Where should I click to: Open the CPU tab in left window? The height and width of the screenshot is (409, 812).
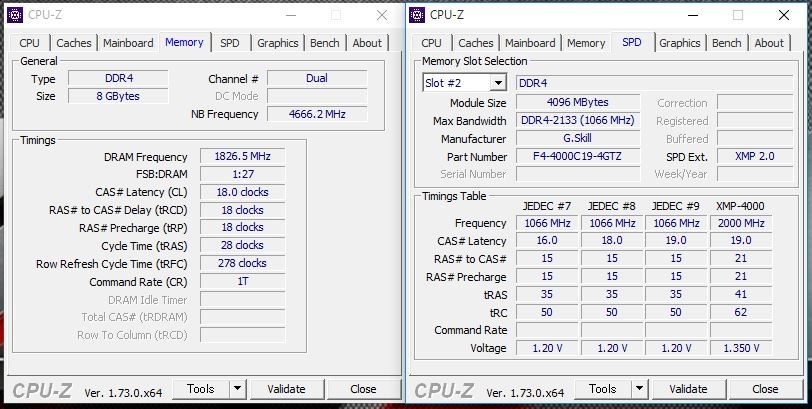coord(29,43)
